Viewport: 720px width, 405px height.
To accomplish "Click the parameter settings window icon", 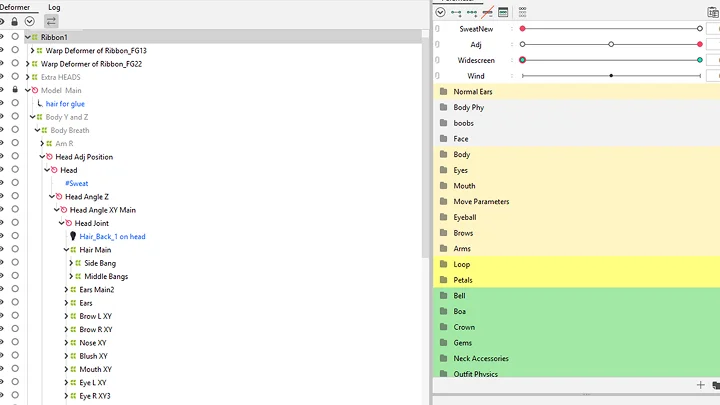I will tap(503, 13).
